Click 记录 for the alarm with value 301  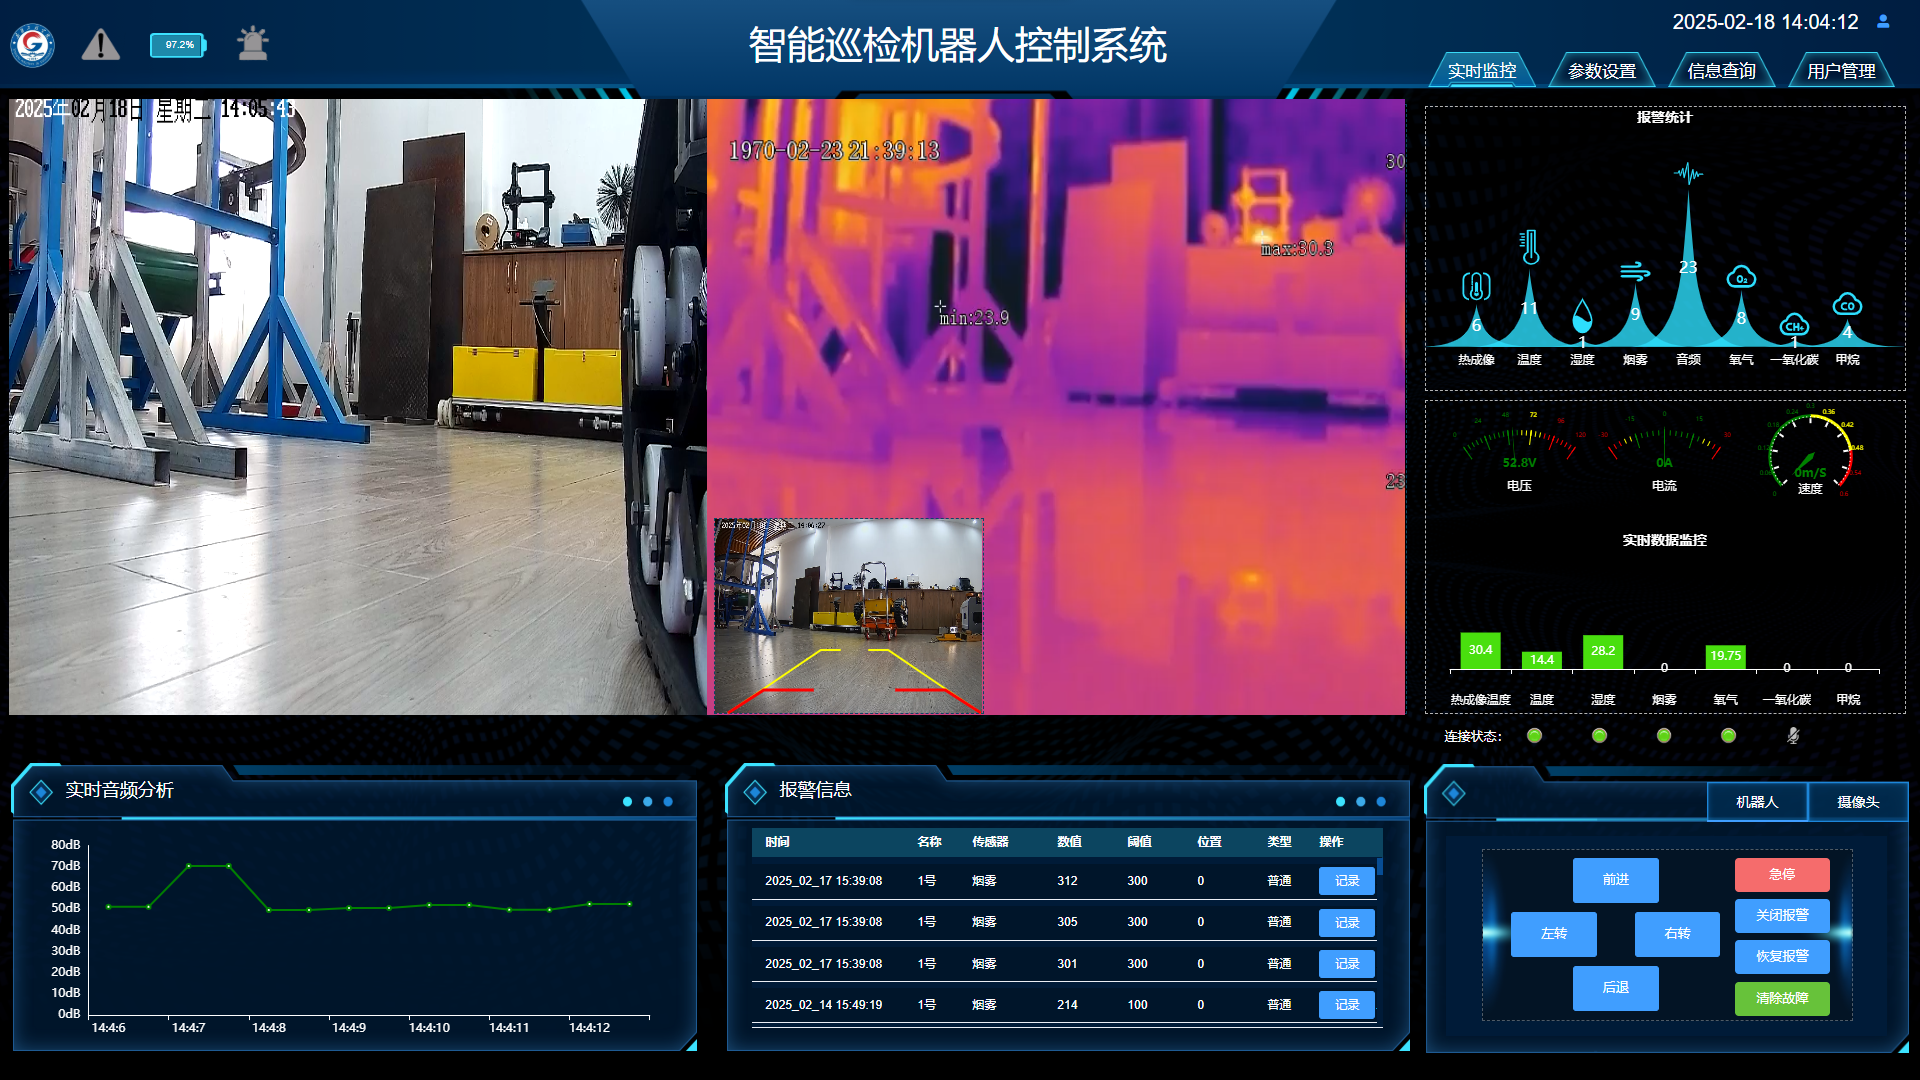(x=1347, y=964)
